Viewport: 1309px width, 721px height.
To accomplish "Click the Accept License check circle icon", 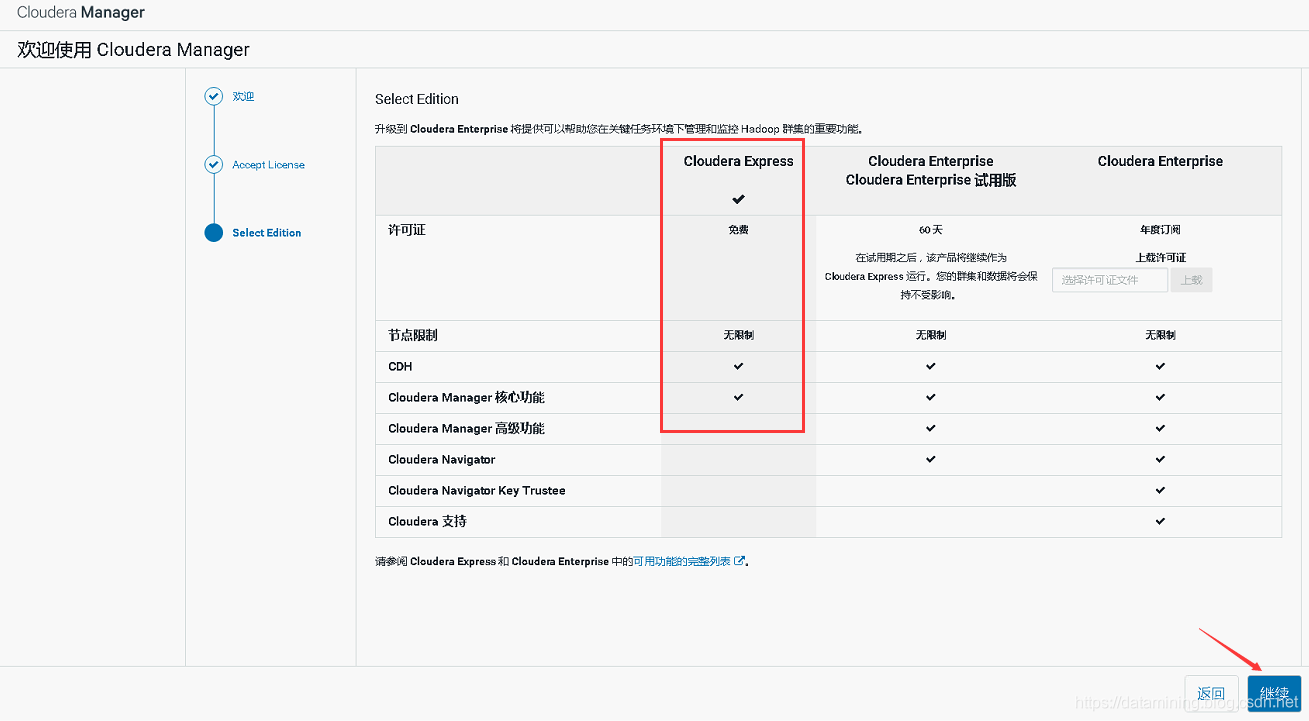I will [x=213, y=164].
